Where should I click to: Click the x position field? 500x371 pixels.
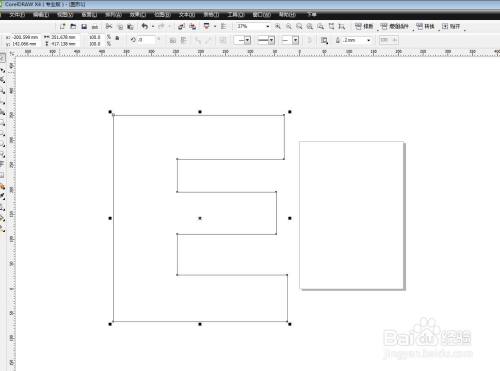coord(25,37)
